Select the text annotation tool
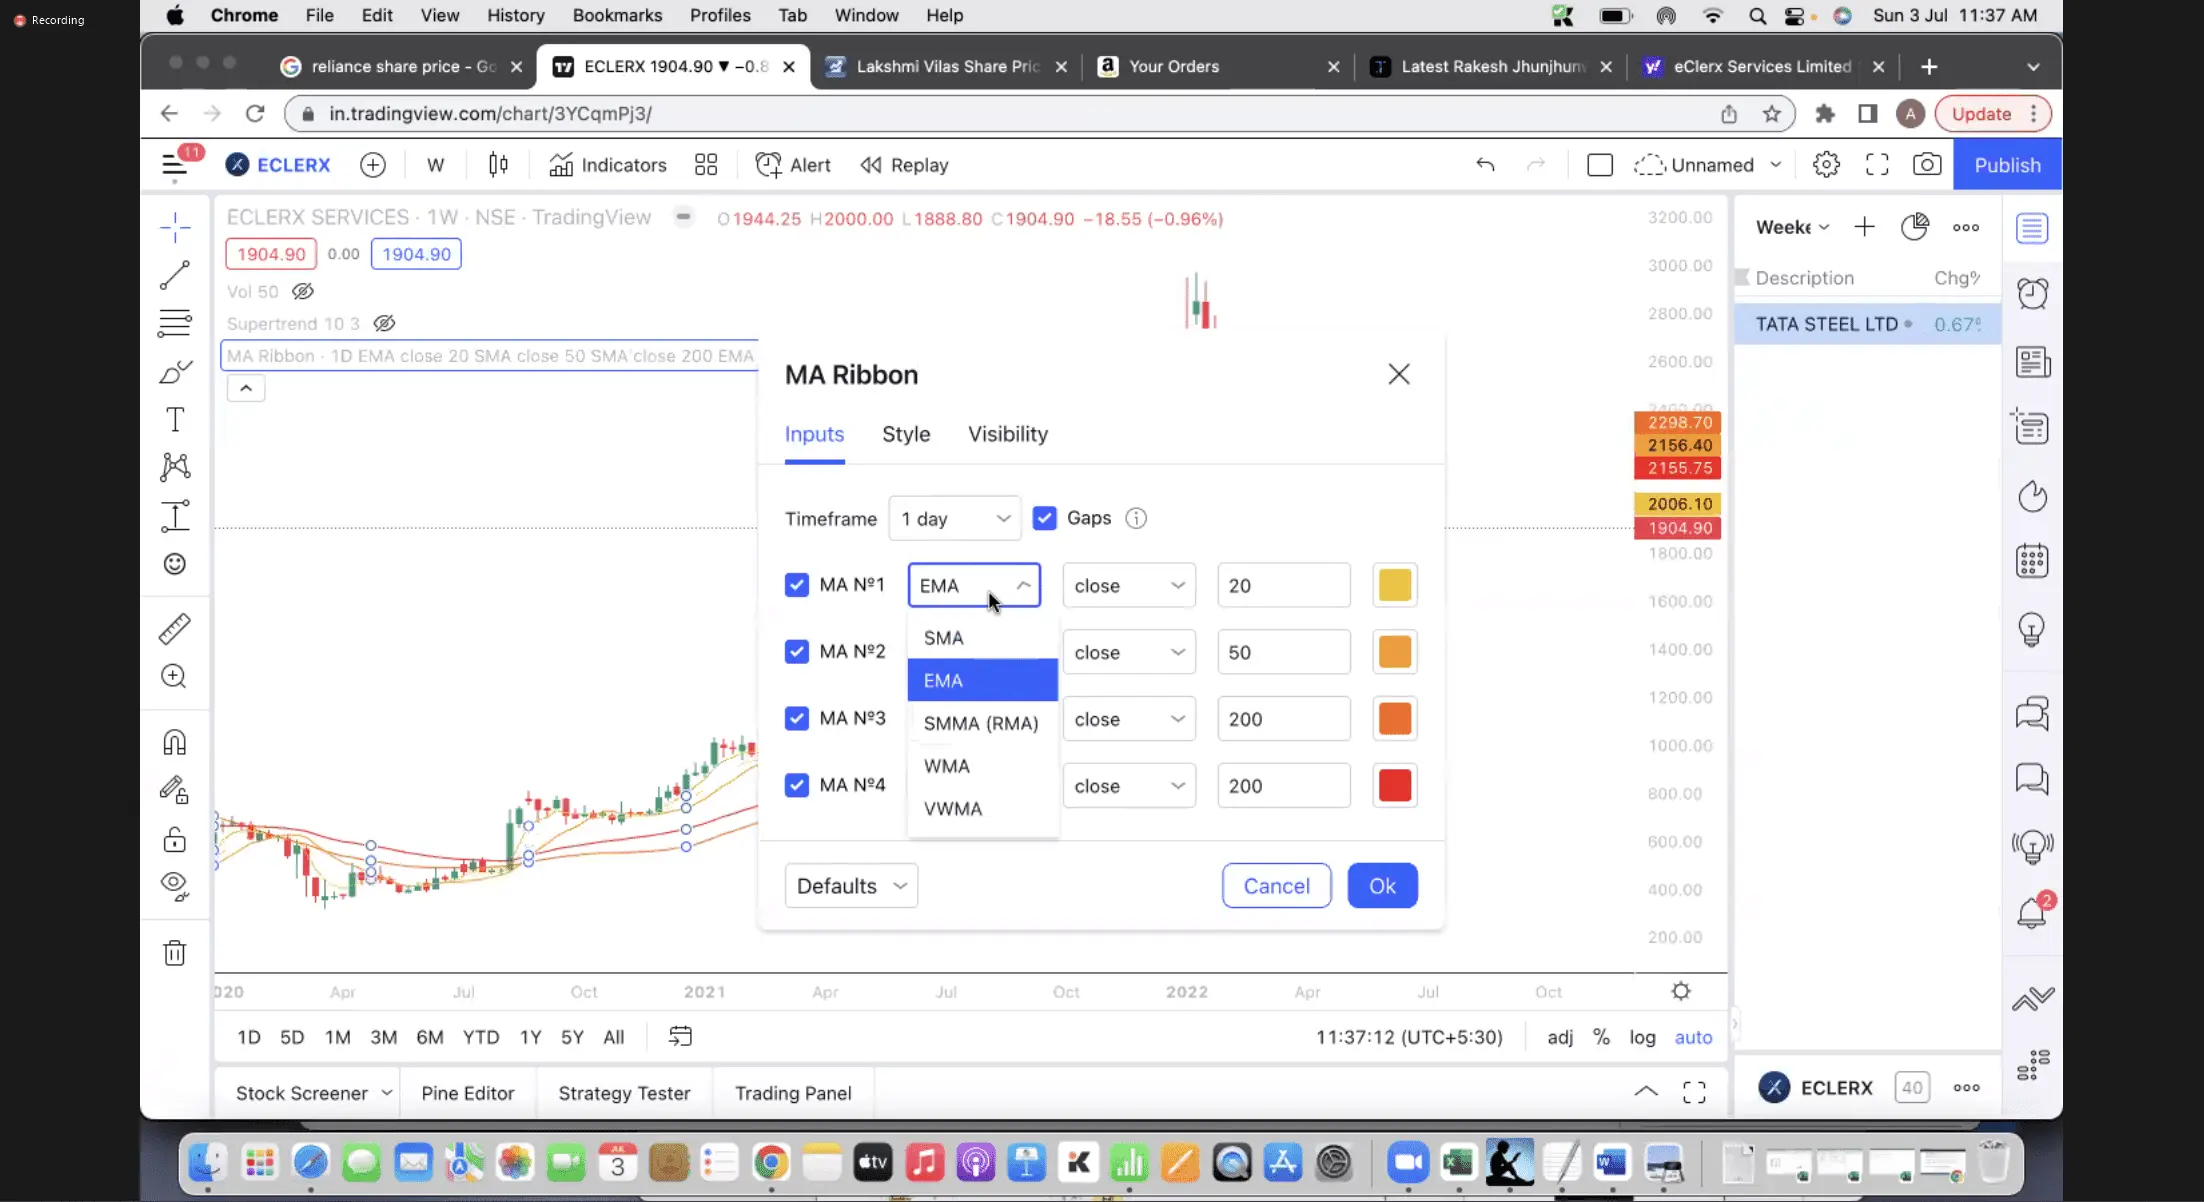Image resolution: width=2204 pixels, height=1202 pixels. coord(175,420)
